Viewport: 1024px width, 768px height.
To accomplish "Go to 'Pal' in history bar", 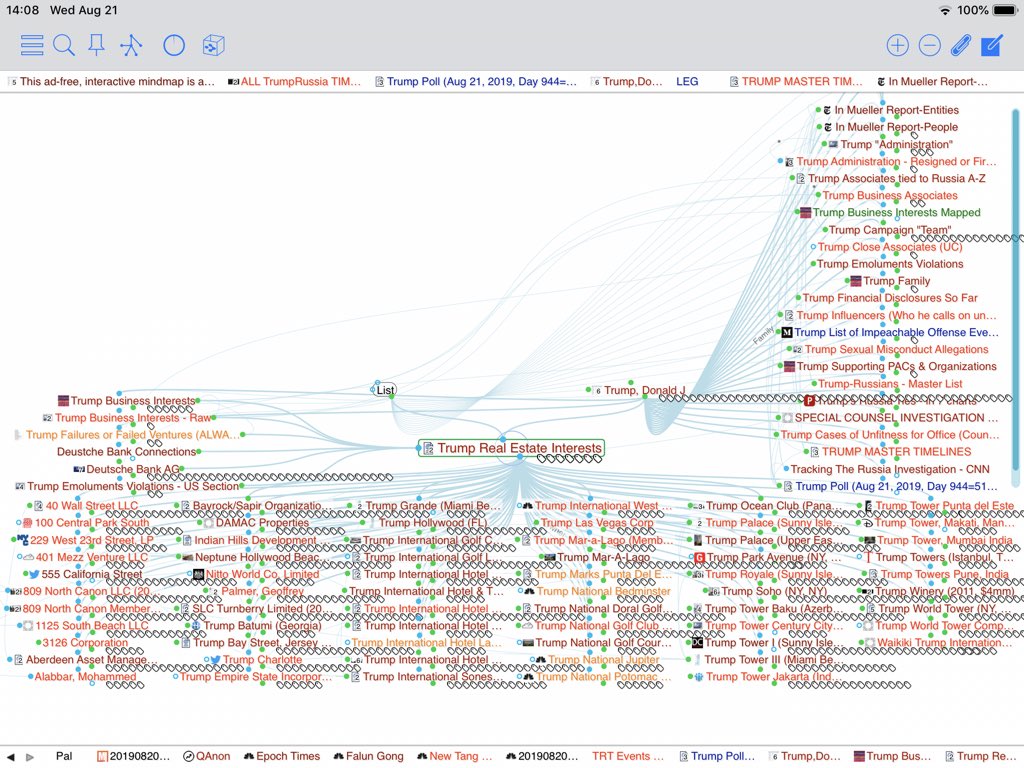I will click(x=64, y=756).
